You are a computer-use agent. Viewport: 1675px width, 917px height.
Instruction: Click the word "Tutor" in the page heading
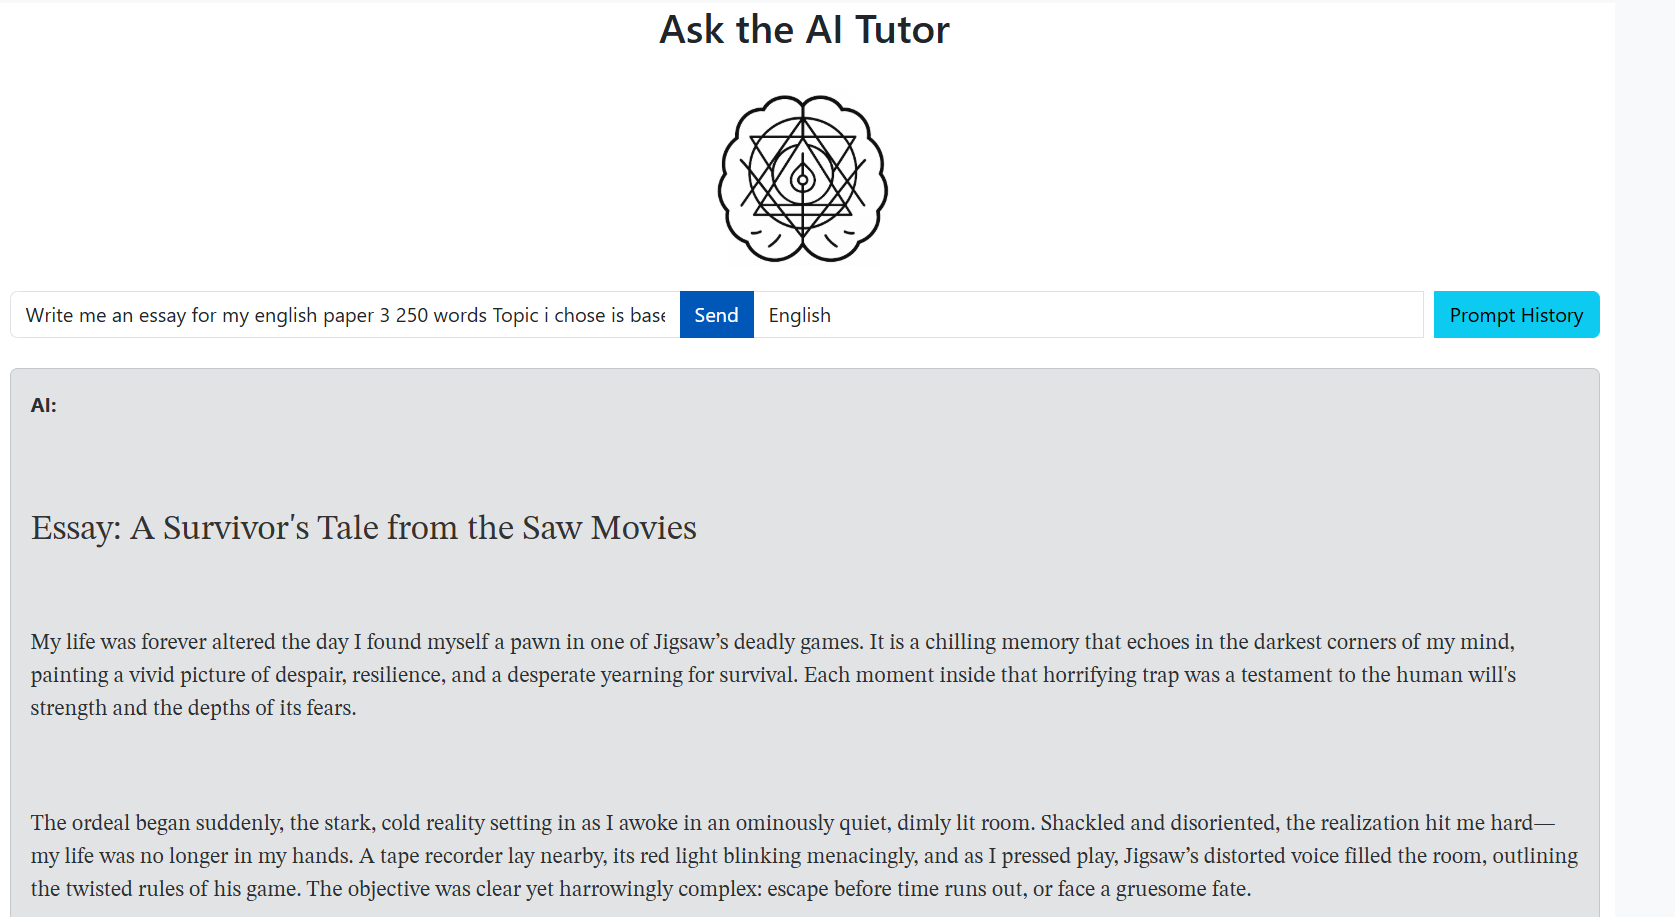point(902,30)
